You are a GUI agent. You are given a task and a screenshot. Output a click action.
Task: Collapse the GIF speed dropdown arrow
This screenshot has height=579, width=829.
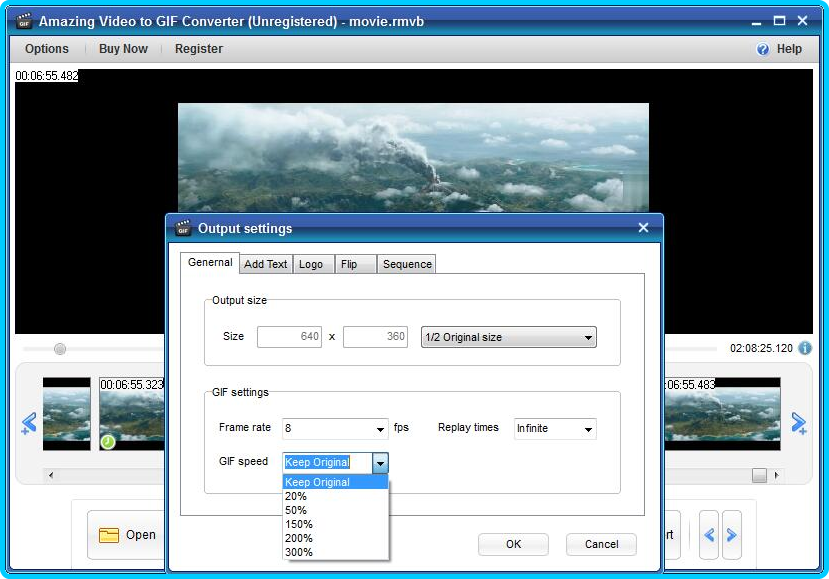380,463
